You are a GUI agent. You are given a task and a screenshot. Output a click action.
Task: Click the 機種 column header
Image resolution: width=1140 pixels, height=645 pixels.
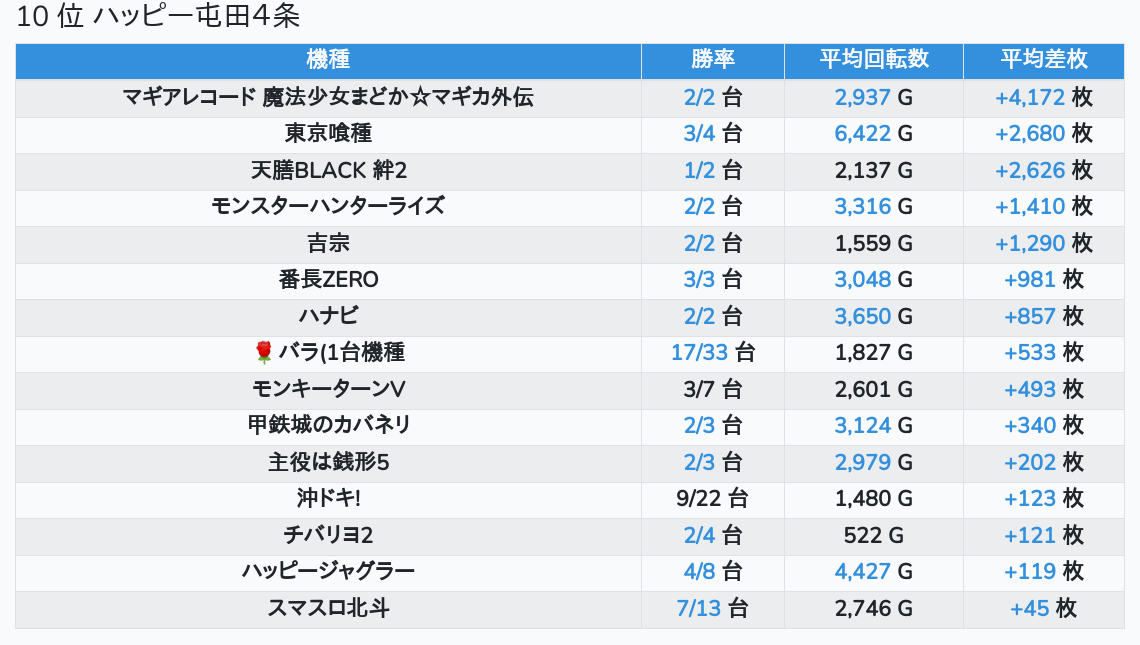[x=328, y=60]
